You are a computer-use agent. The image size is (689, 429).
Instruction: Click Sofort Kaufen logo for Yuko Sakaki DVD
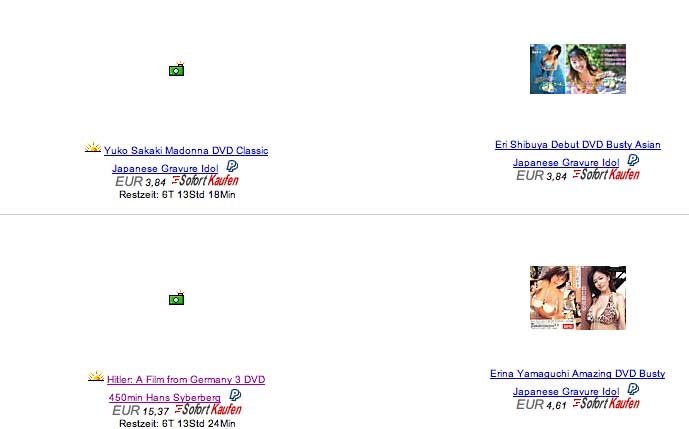coord(205,181)
